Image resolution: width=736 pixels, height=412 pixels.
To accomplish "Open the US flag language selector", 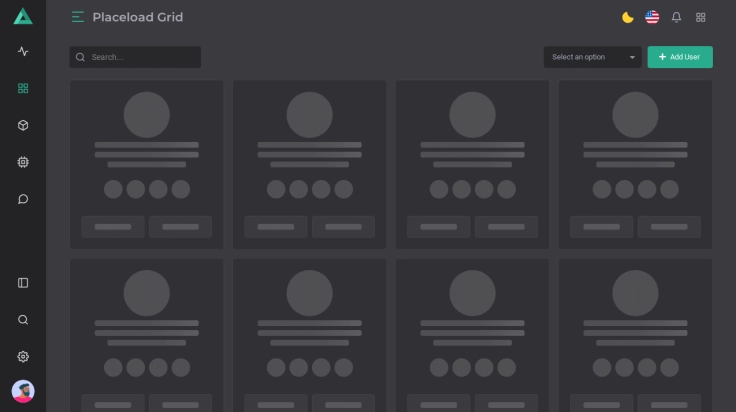I will 652,17.
